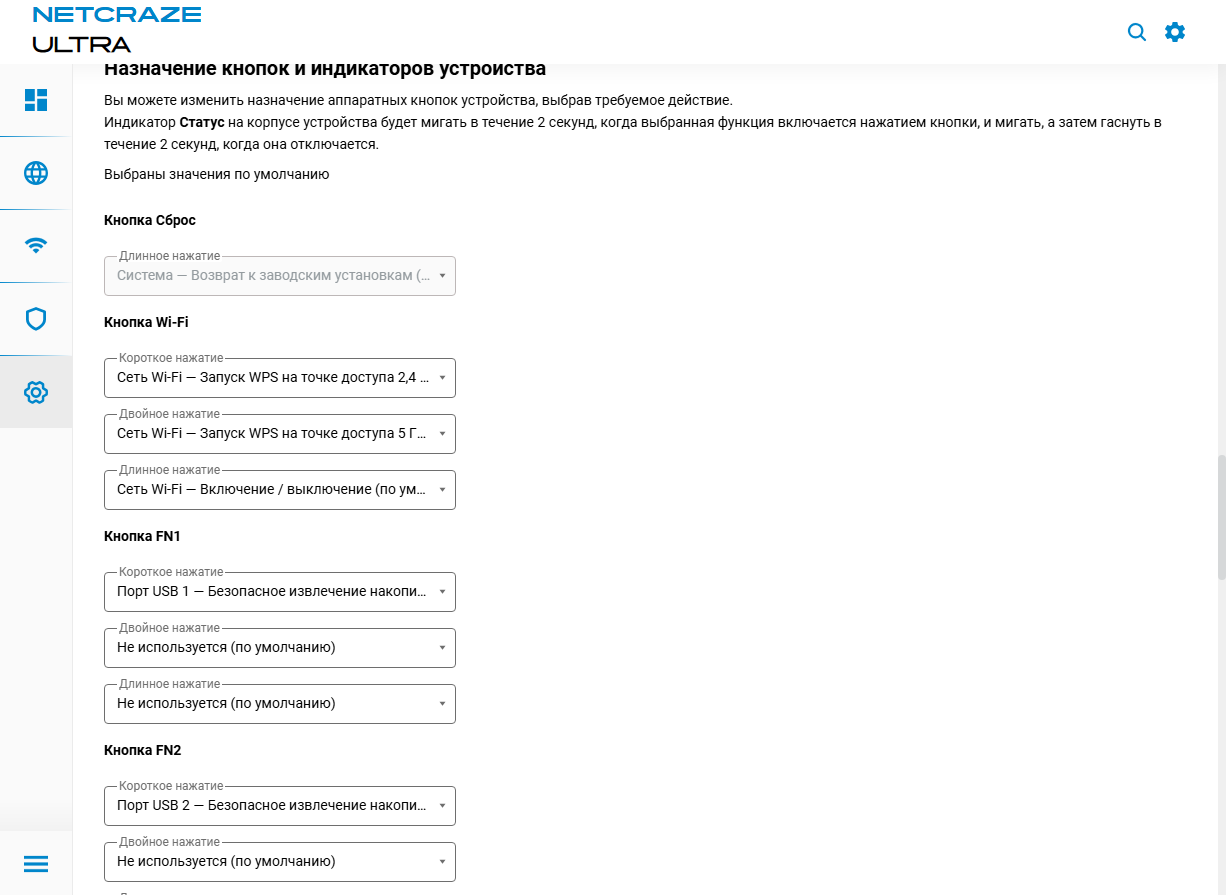Open FN1 long press dropdown
The width and height of the screenshot is (1226, 895).
[x=280, y=704]
